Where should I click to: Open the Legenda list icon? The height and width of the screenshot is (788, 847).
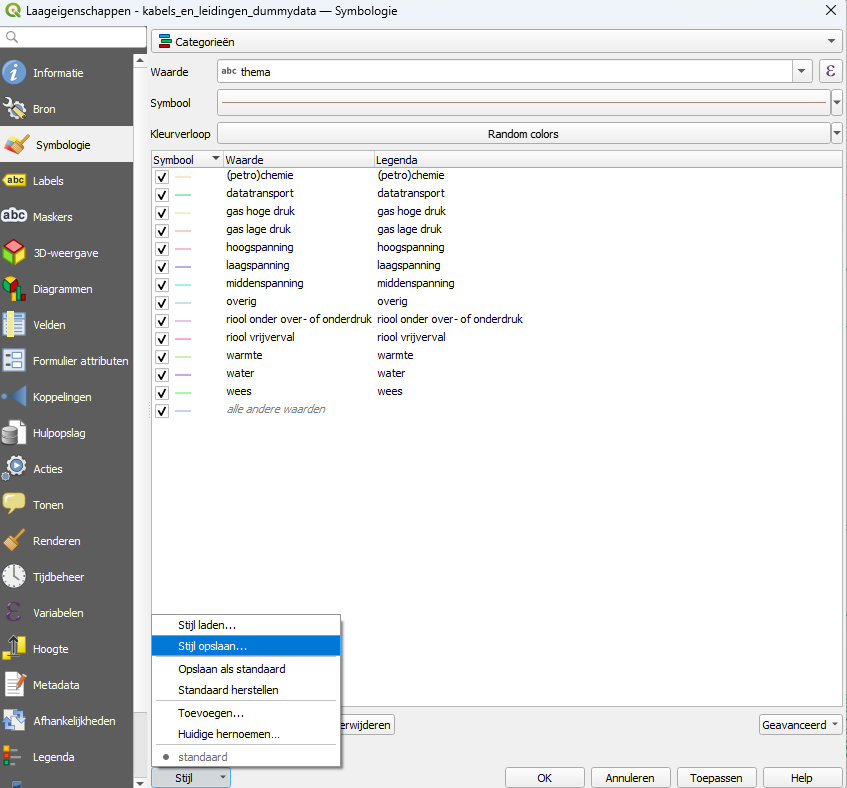pos(12,756)
